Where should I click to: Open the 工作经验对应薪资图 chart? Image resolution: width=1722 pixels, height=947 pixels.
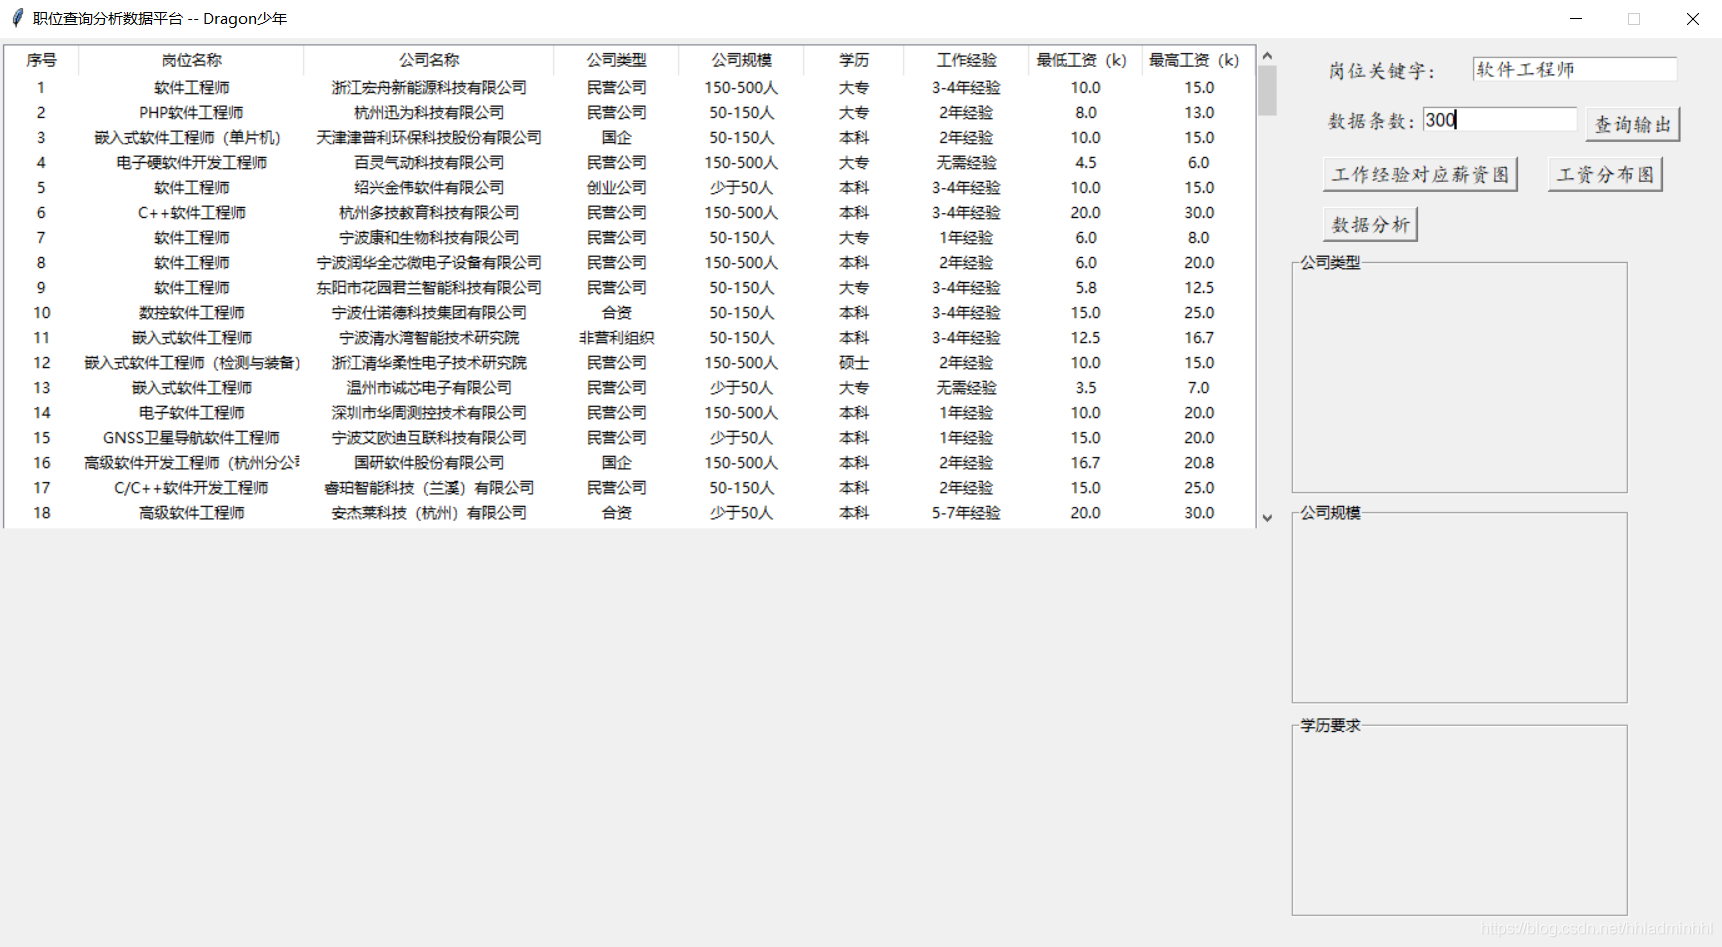(1419, 174)
